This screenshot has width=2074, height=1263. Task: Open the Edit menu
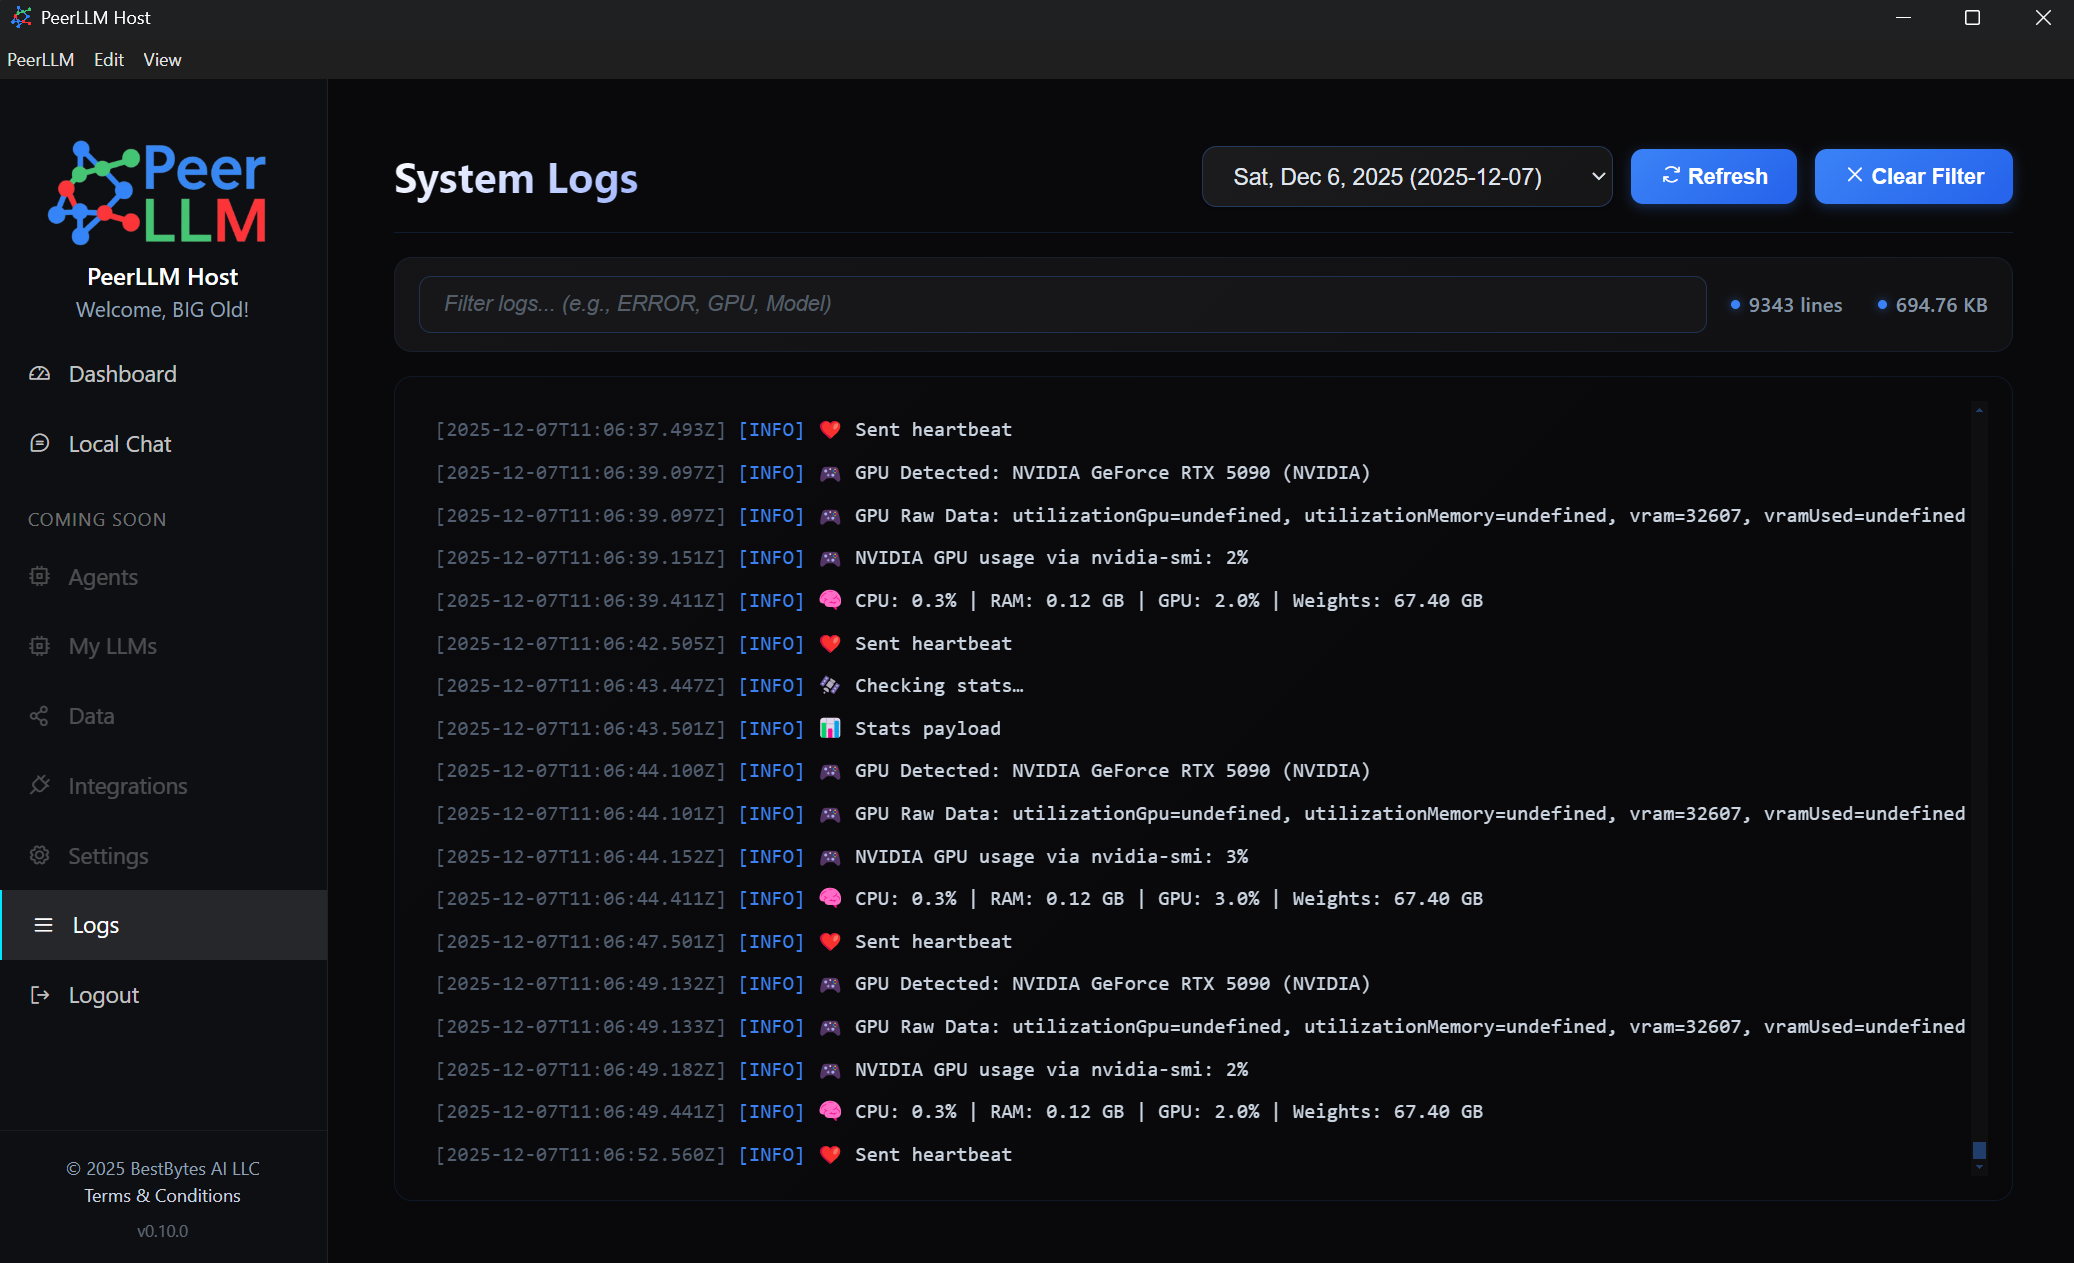[x=108, y=60]
